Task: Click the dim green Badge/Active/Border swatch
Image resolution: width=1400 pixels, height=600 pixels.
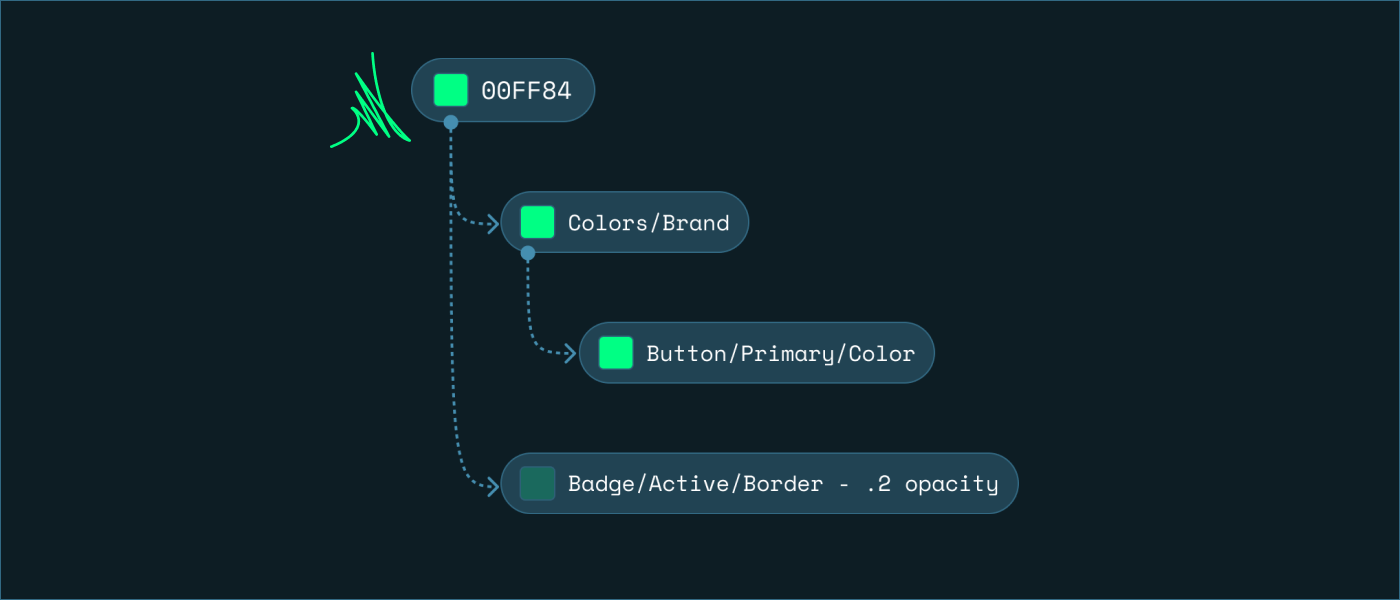Action: (537, 483)
